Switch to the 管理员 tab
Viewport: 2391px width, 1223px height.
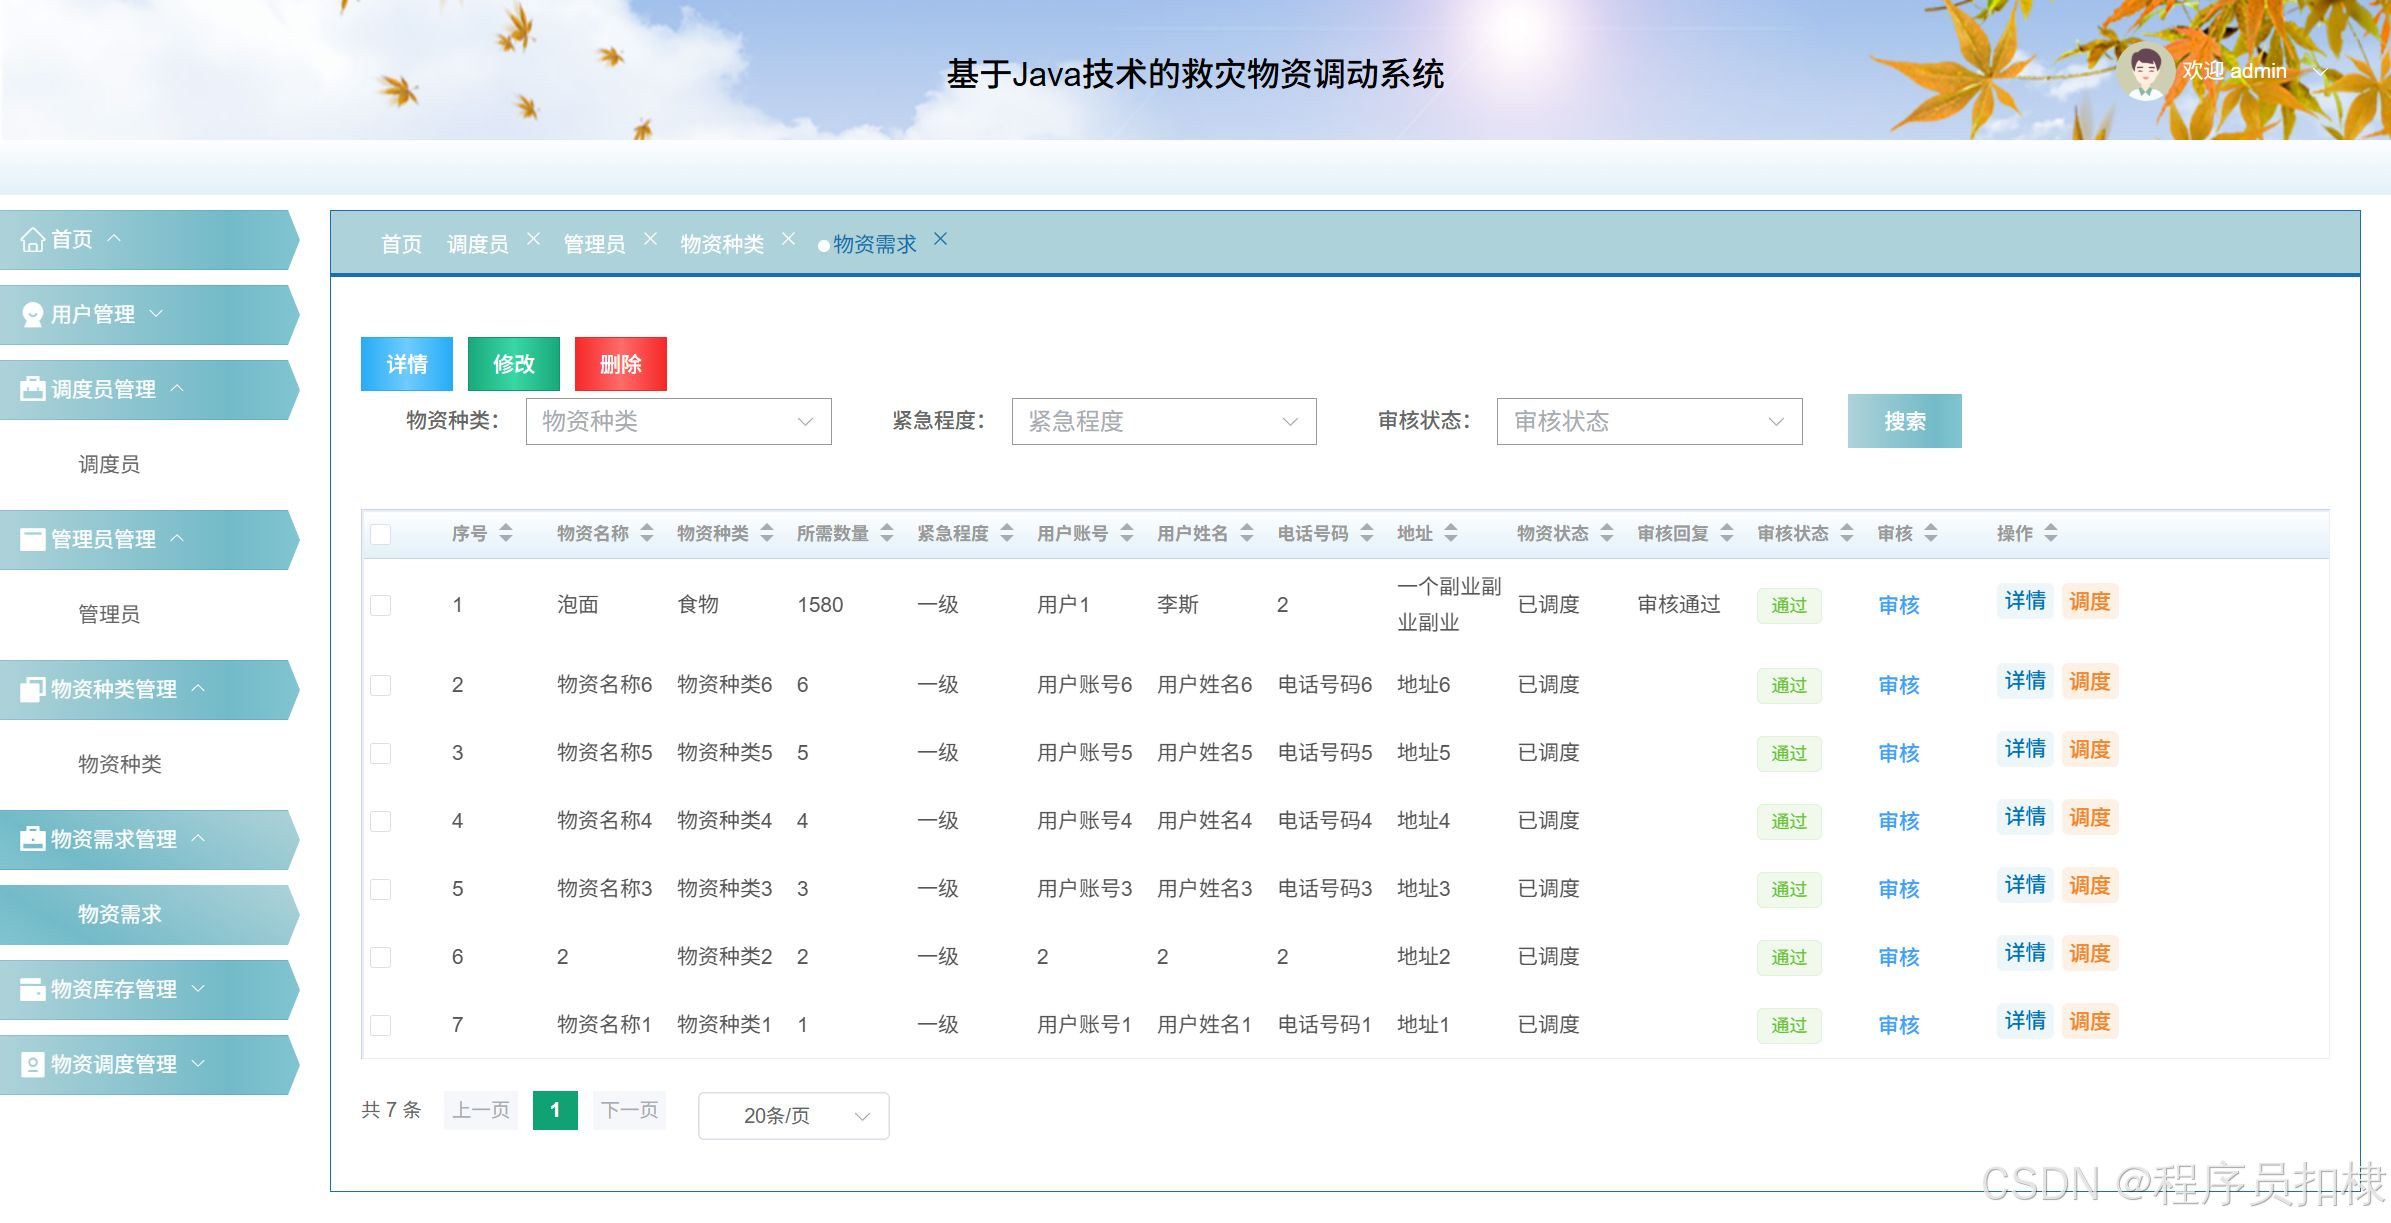pos(594,244)
